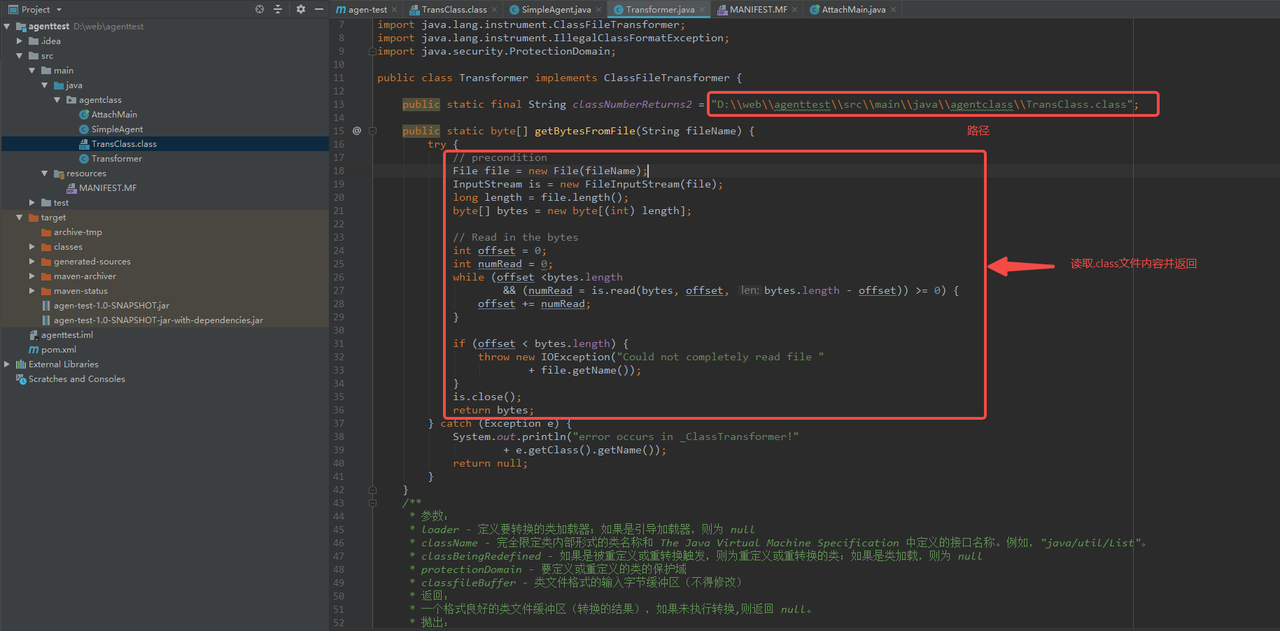The image size is (1280, 631).
Task: Click the target folder icon
Action: click(x=33, y=217)
